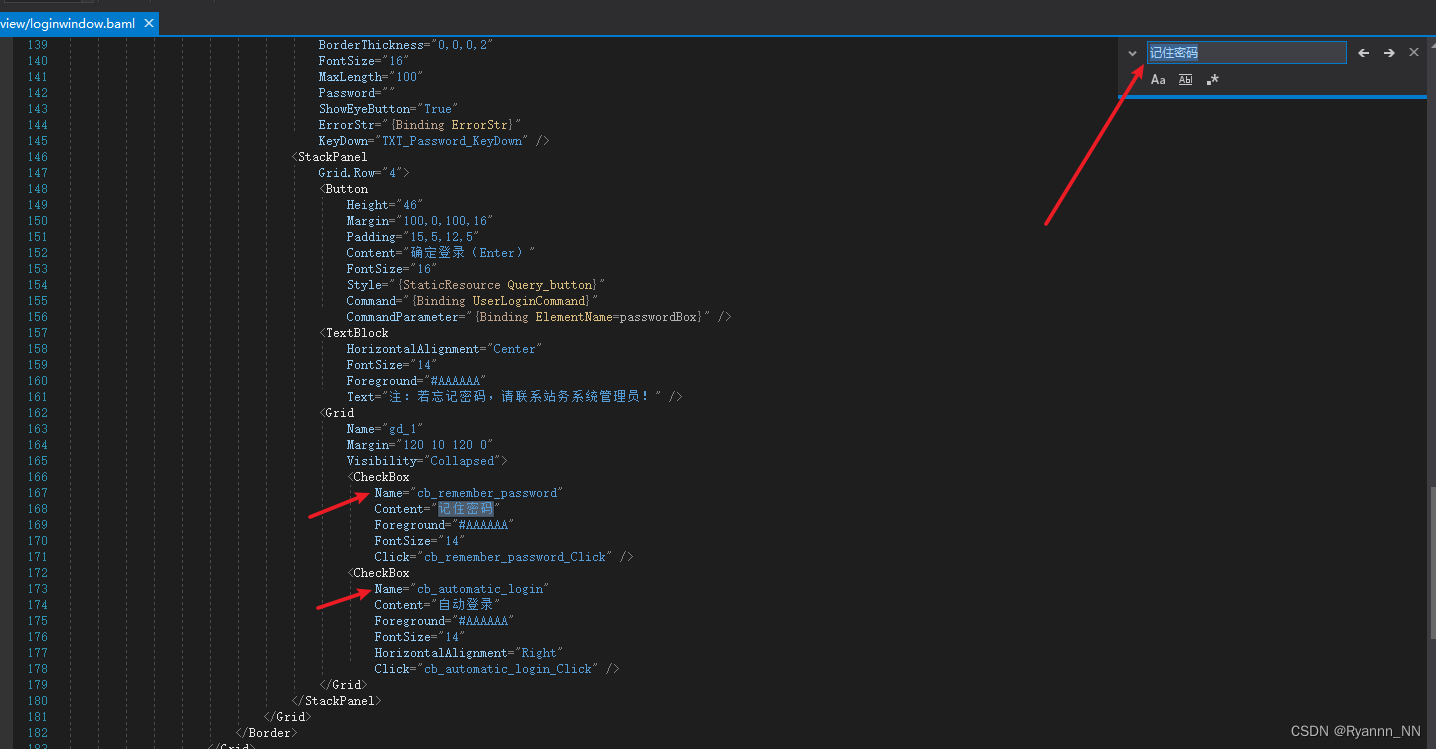Expand the find panel to show replace

pyautogui.click(x=1132, y=53)
